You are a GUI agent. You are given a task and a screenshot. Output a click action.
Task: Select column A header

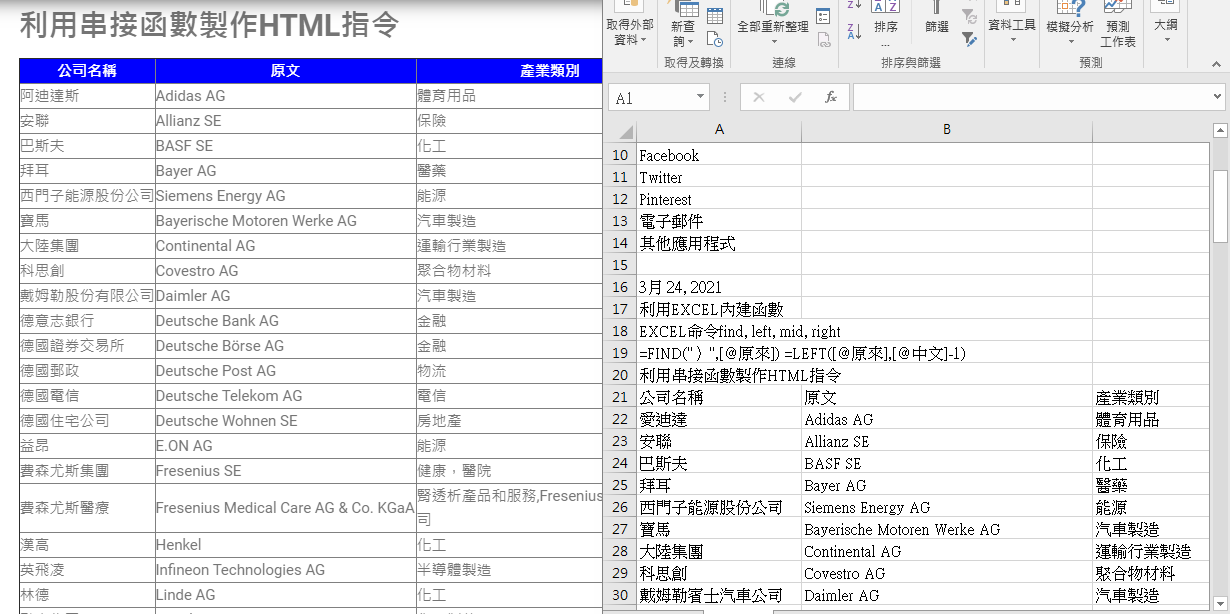pos(719,130)
